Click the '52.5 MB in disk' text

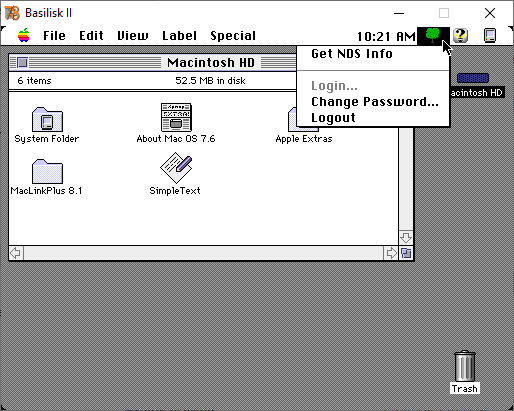(x=210, y=81)
